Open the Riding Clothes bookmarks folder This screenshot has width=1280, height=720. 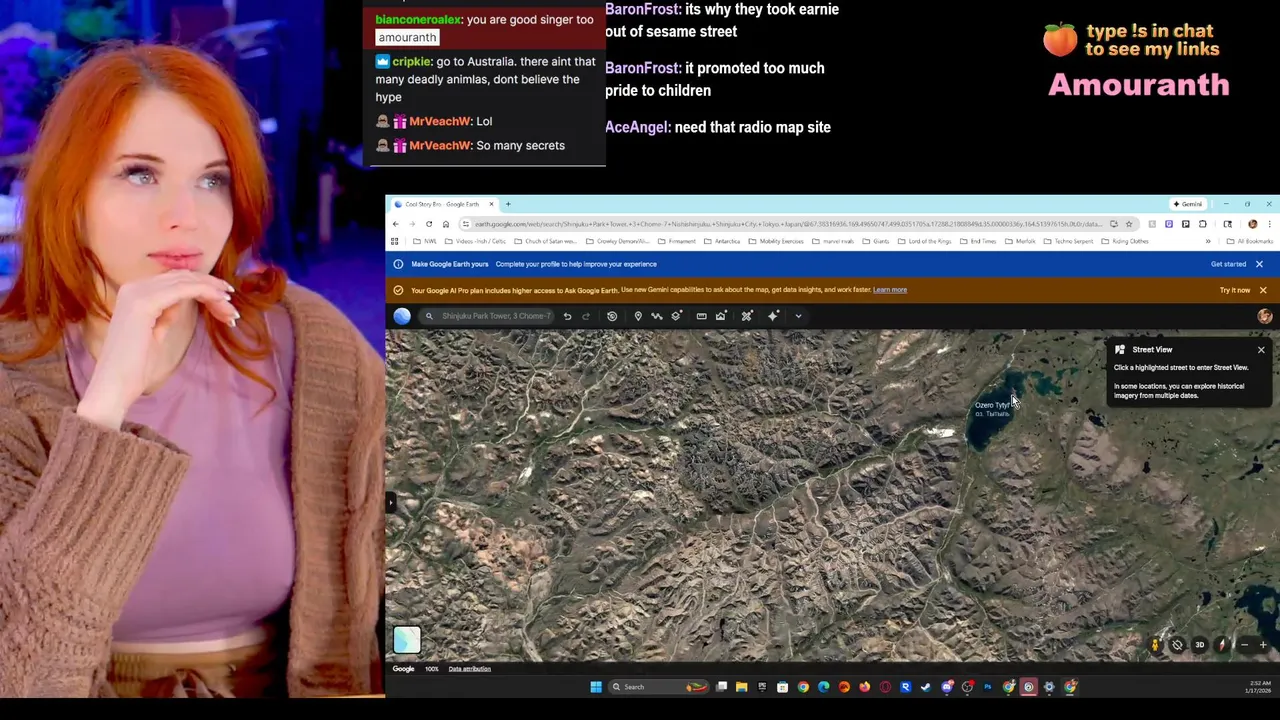click(1126, 241)
